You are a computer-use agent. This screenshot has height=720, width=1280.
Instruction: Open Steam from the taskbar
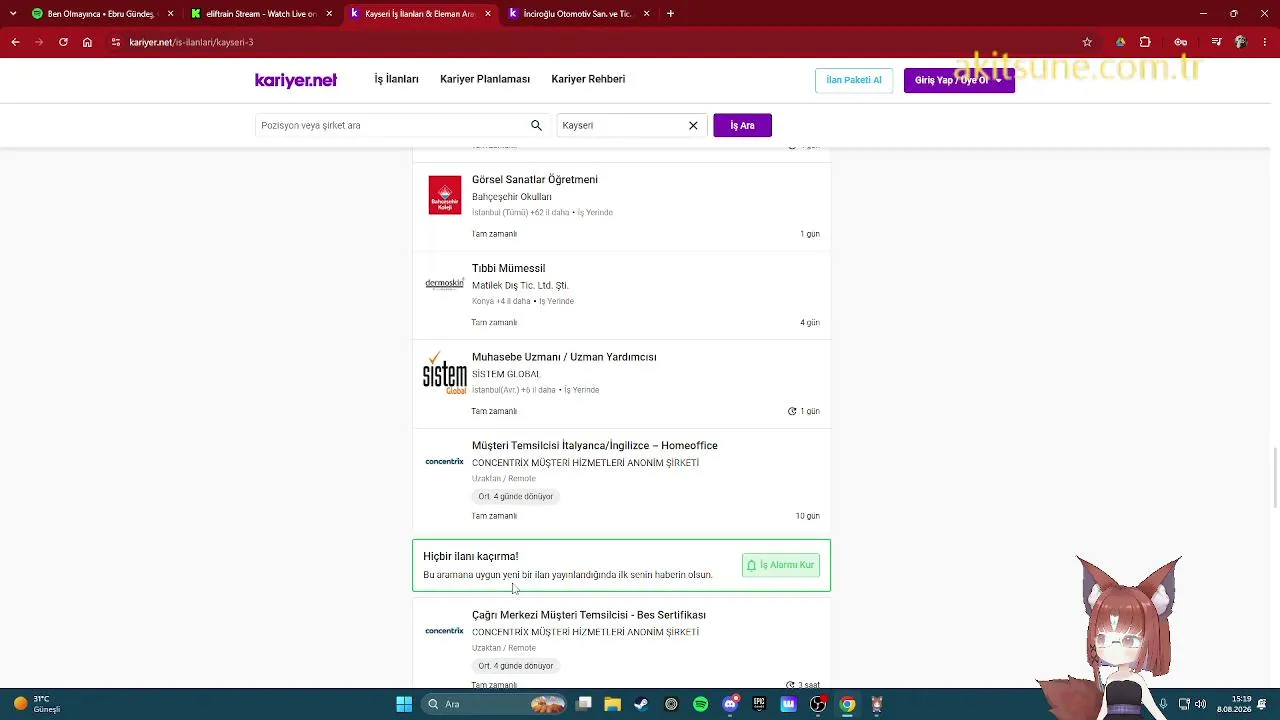641,704
